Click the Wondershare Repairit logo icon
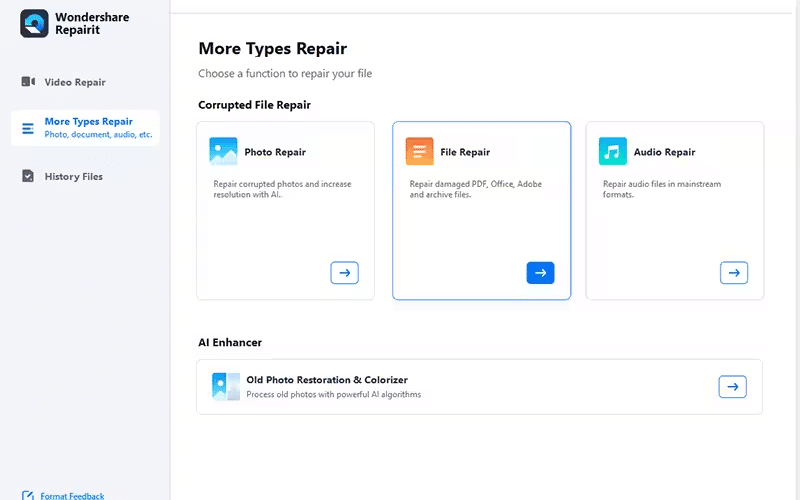The image size is (800, 500). point(34,24)
